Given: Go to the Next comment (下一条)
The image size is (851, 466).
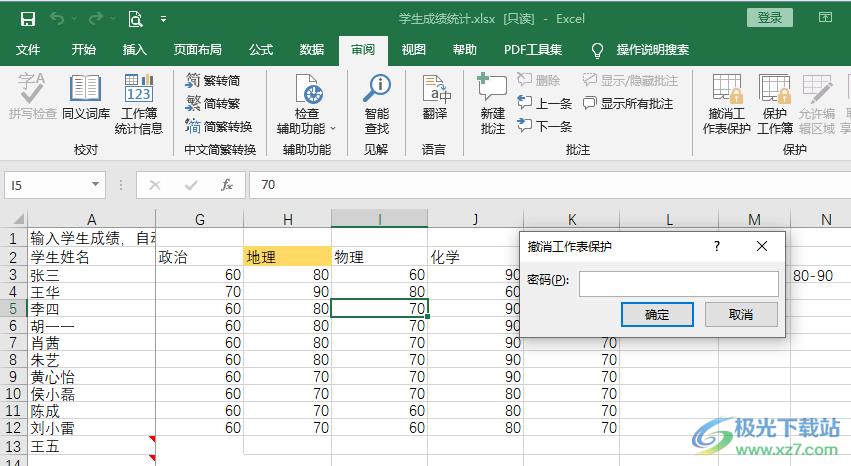Looking at the screenshot, I should tap(545, 126).
